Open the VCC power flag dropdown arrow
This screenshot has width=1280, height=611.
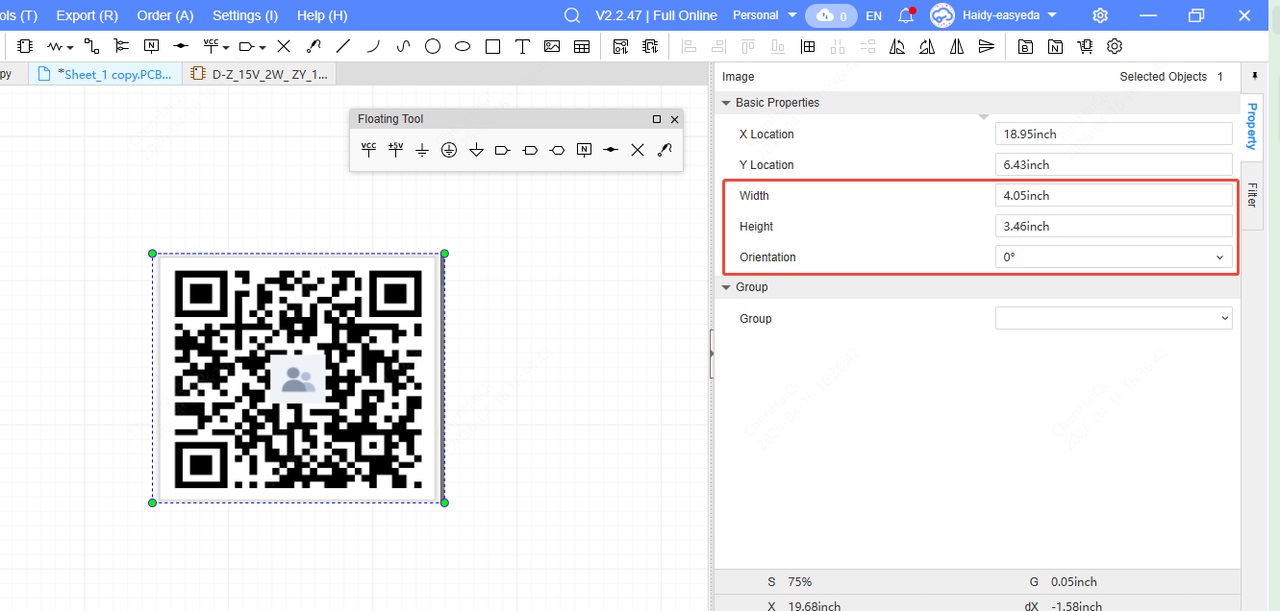point(226,47)
